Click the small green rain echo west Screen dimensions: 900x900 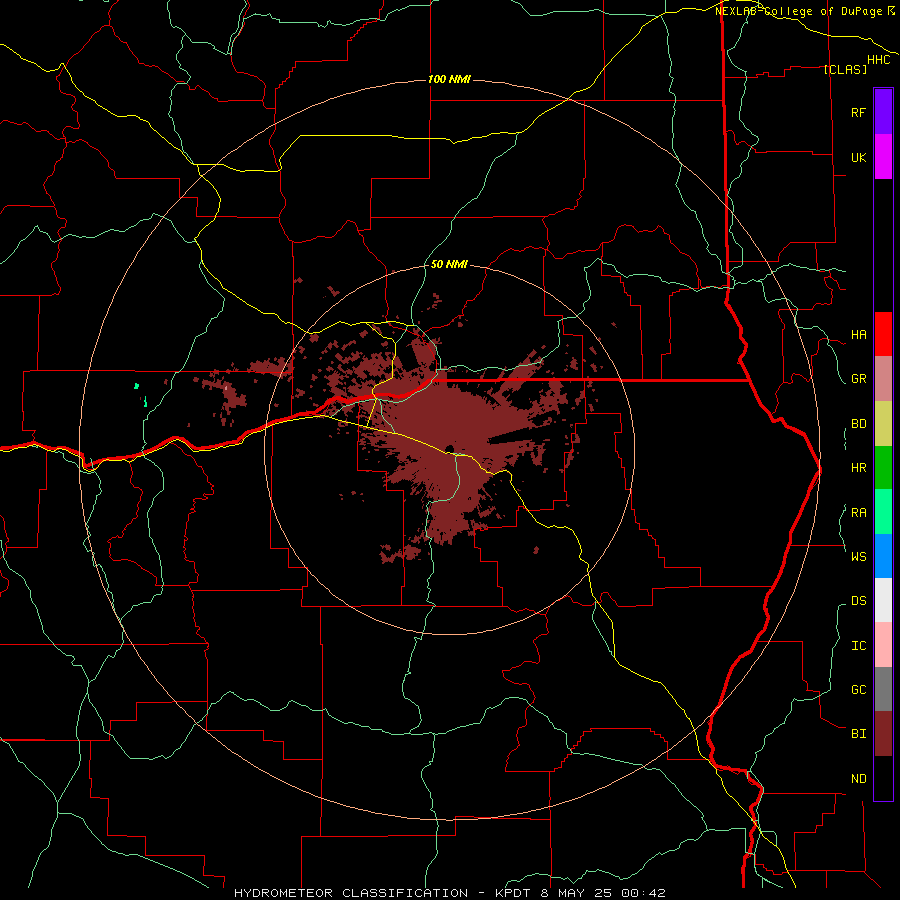pos(137,386)
